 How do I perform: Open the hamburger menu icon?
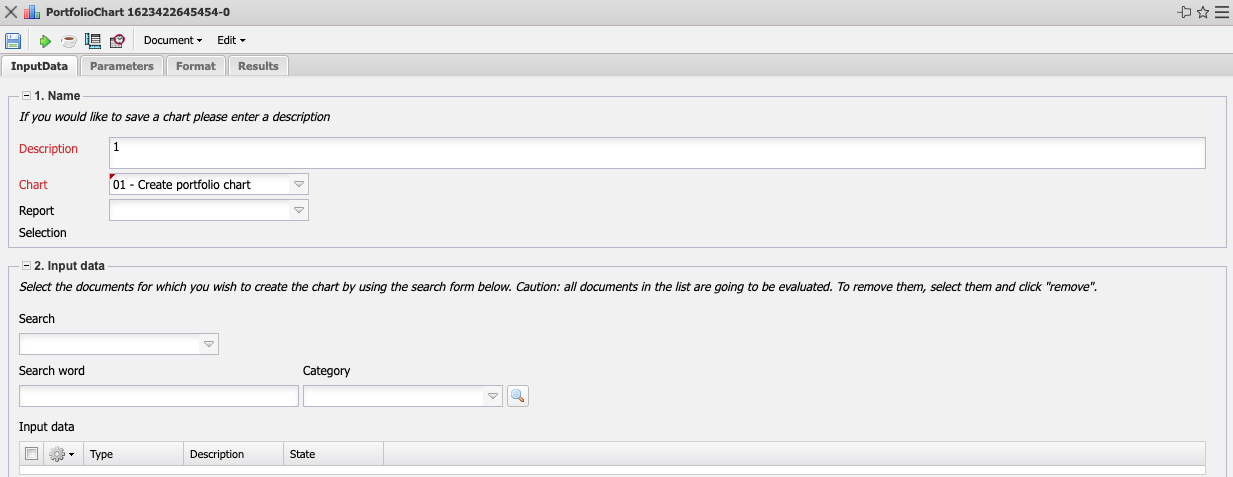click(1221, 12)
